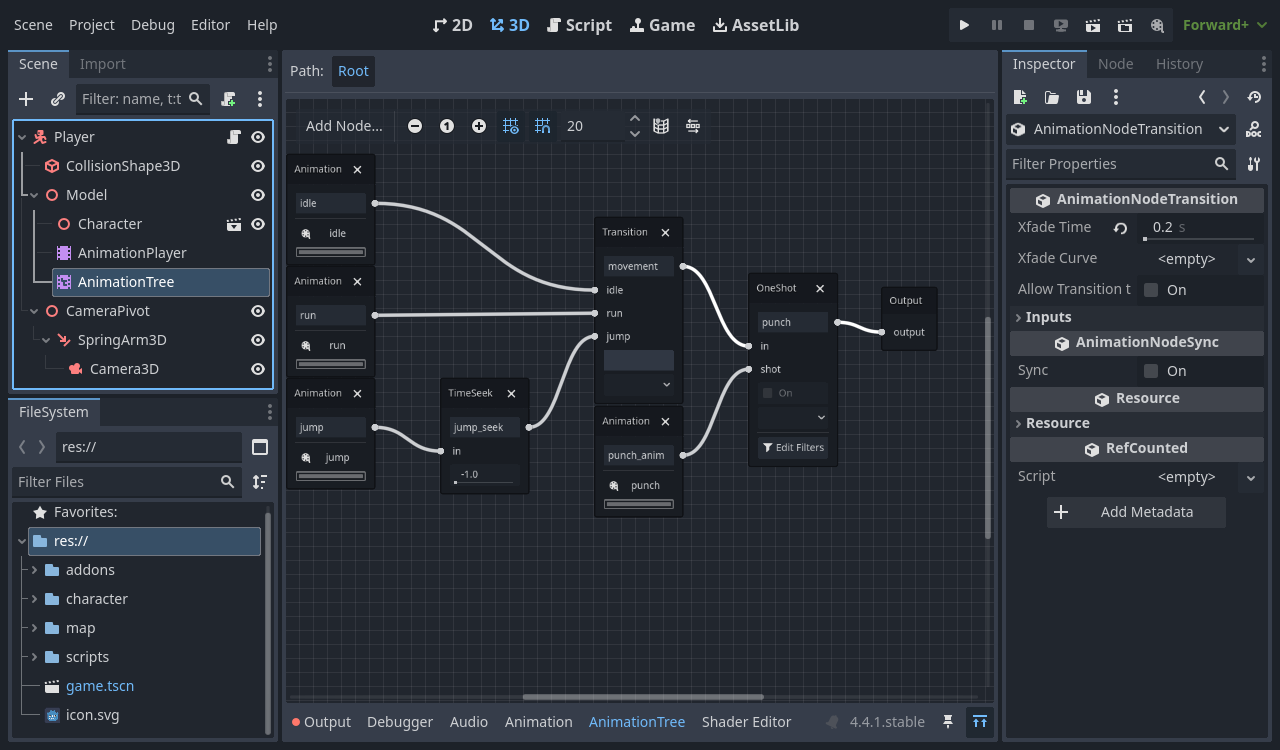This screenshot has width=1280, height=750.
Task: Open documentation for AnimationNodeTransition
Action: click(1254, 129)
